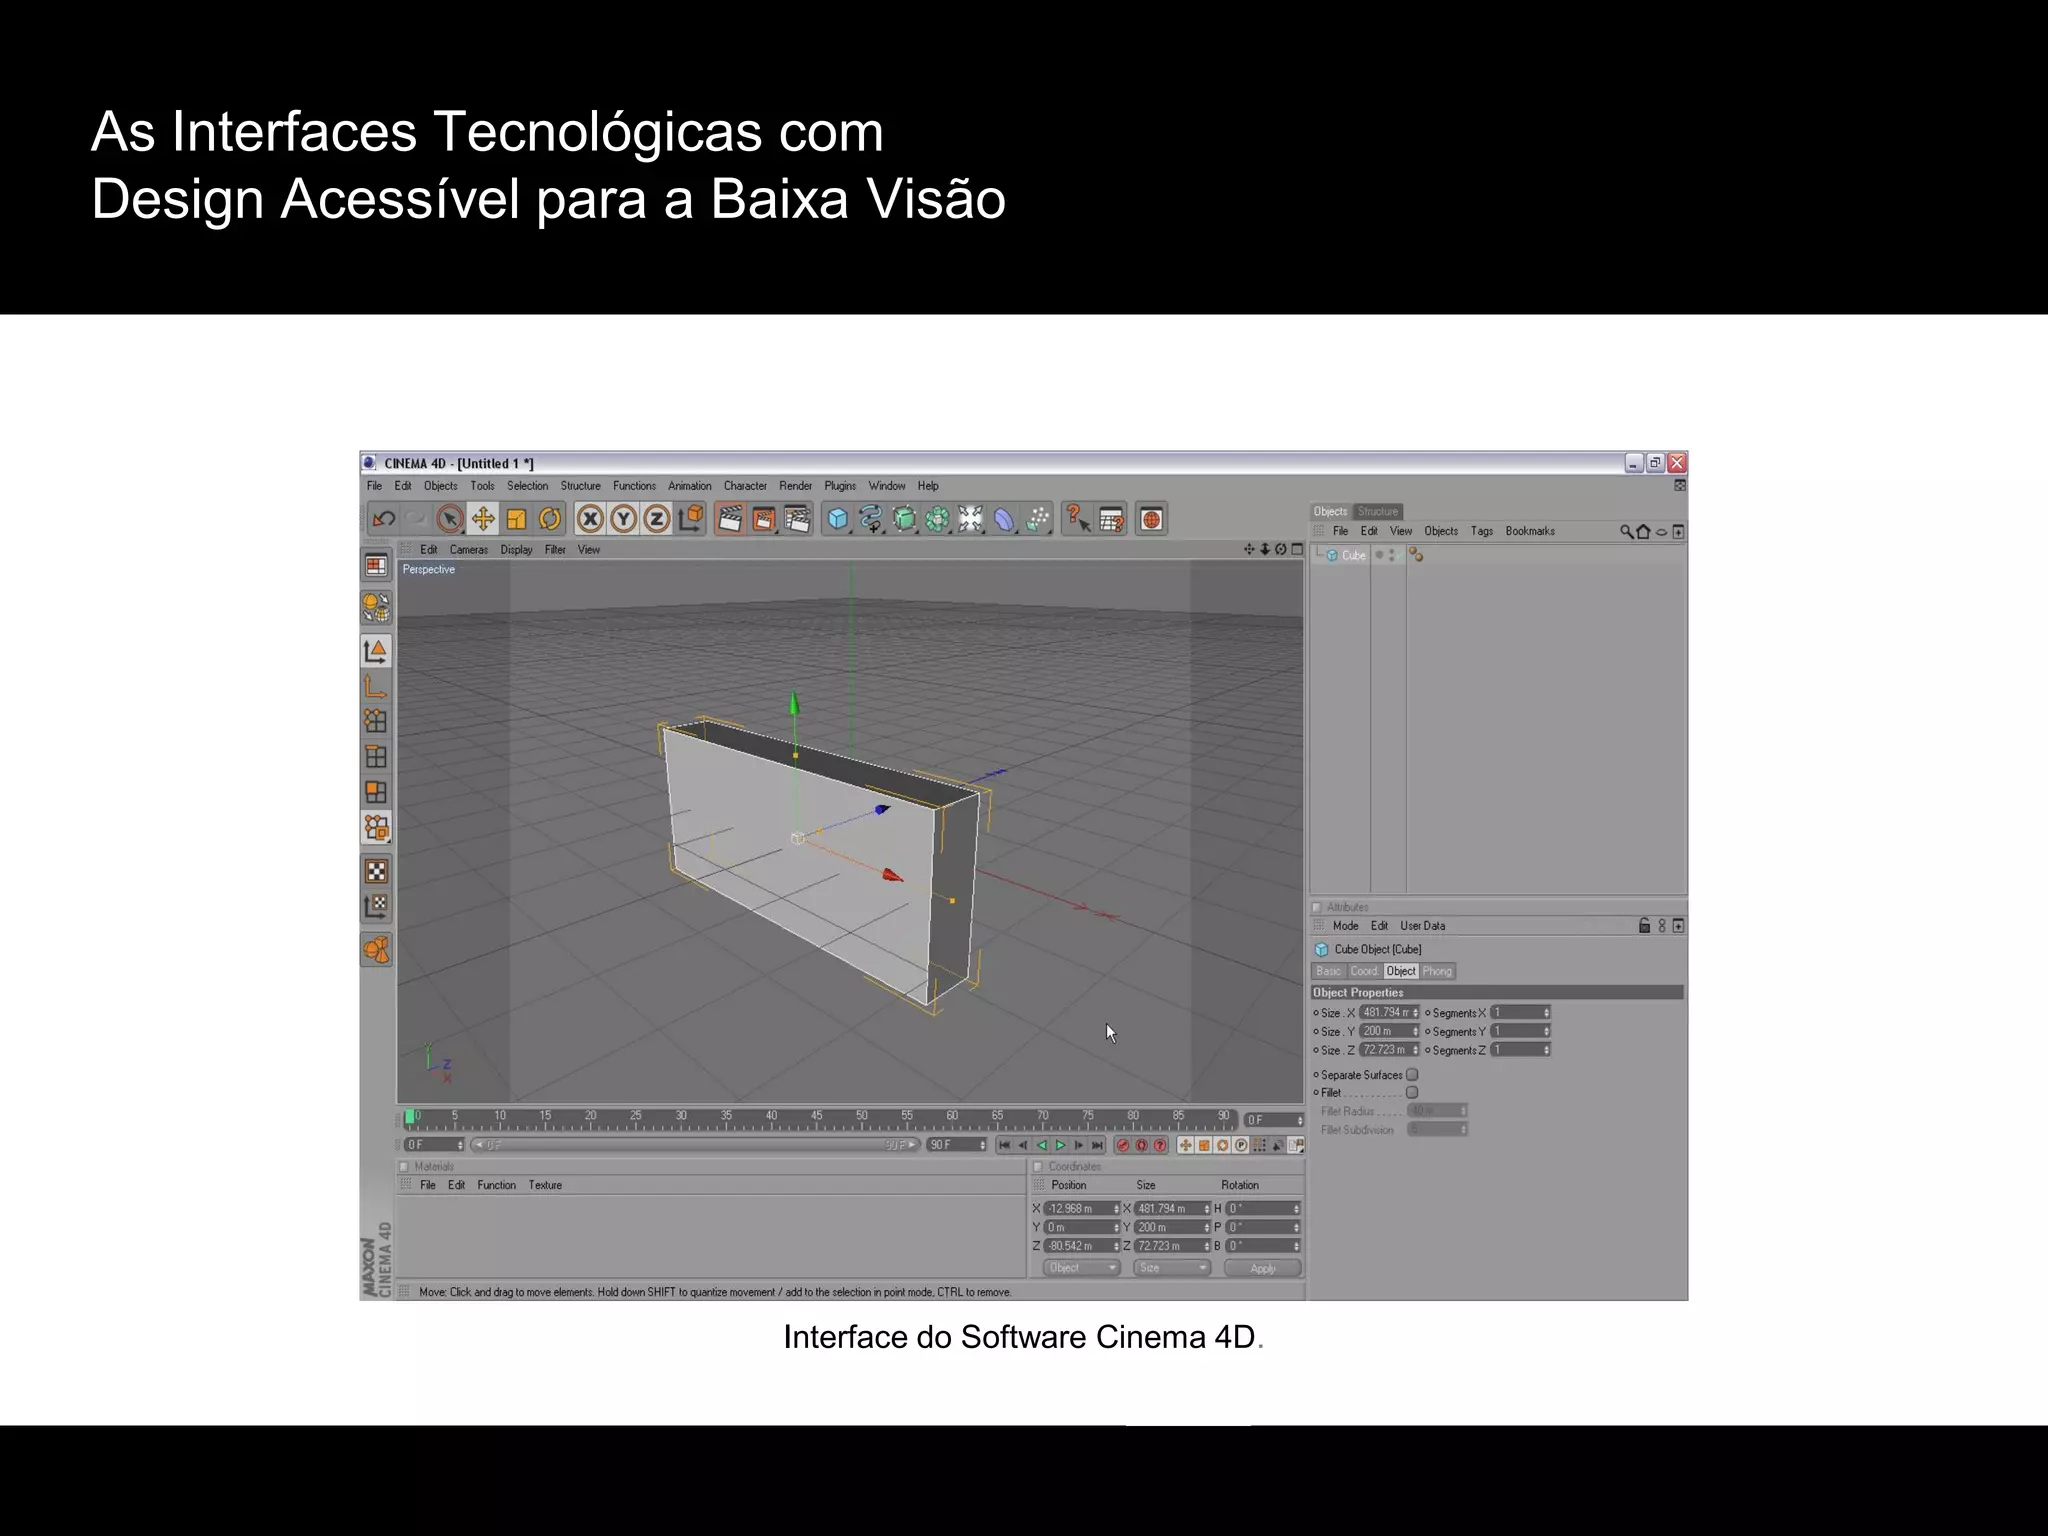Click the timeline ruler at frame 45
2048x1536 pixels.
pos(816,1118)
